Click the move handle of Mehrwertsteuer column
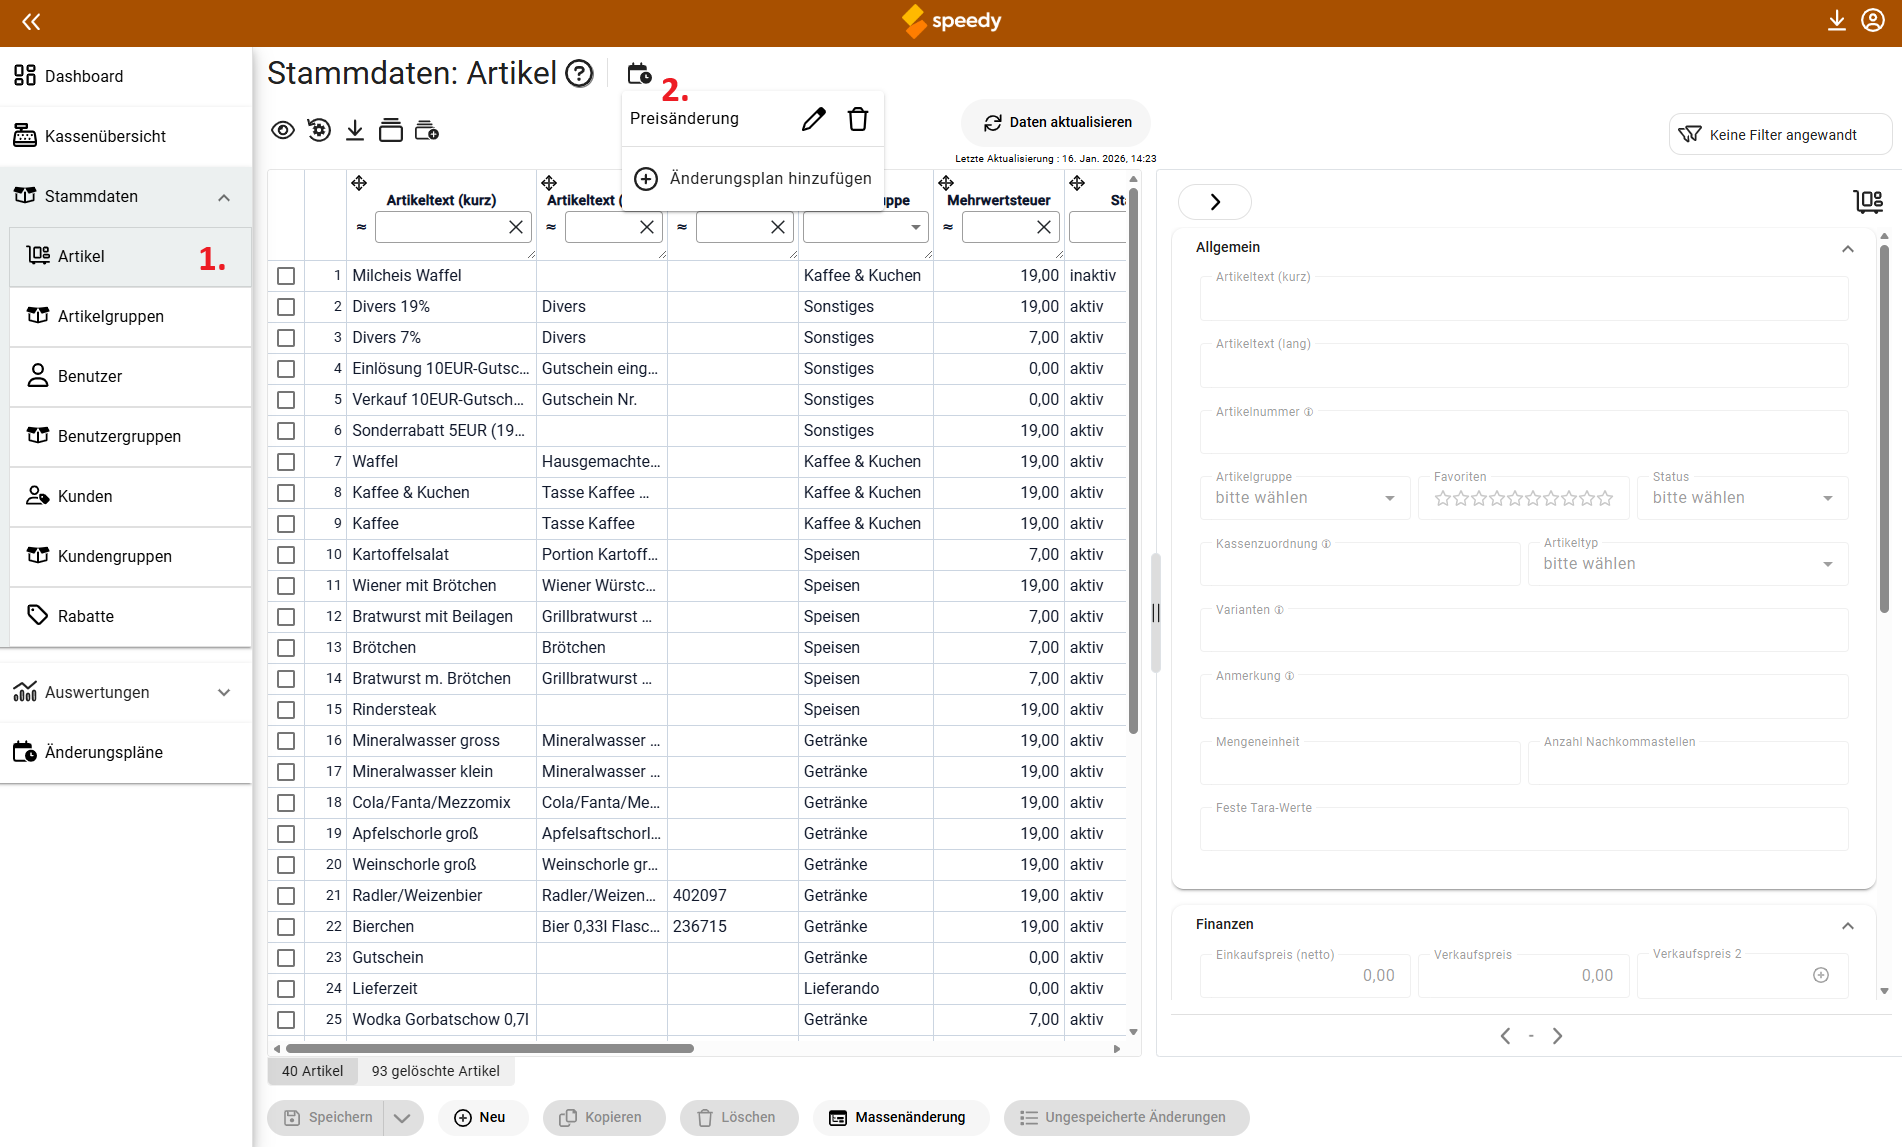The height and width of the screenshot is (1147, 1902). 946,183
